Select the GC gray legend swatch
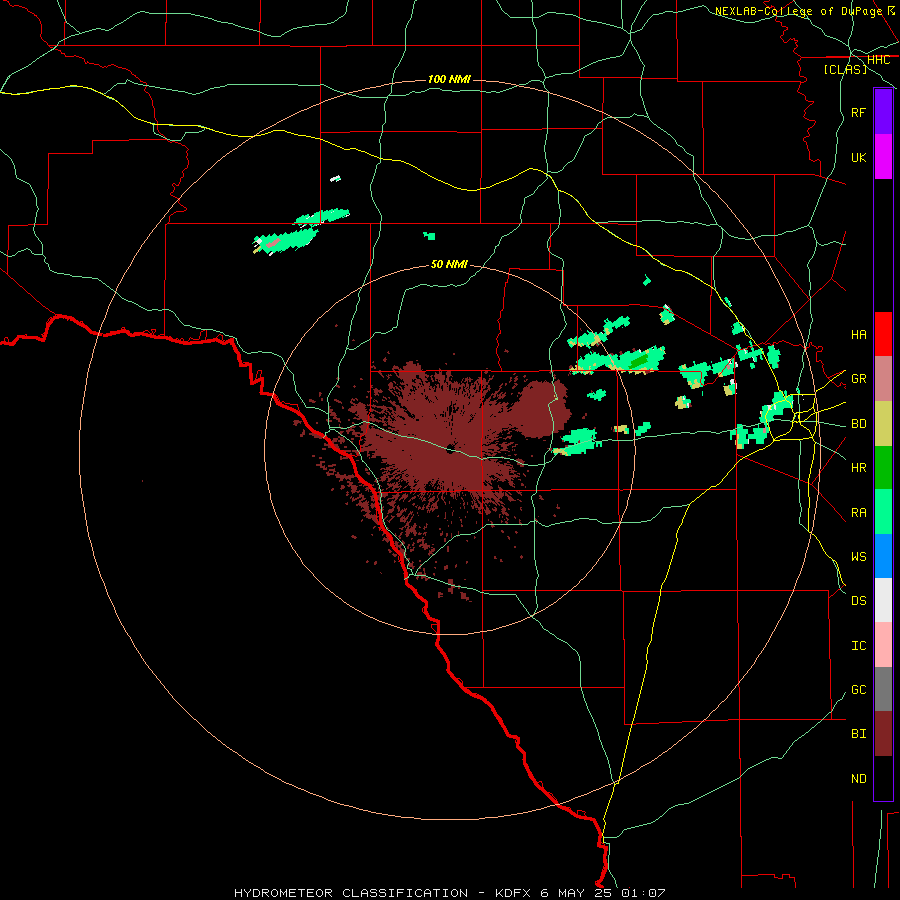Image resolution: width=900 pixels, height=900 pixels. click(x=883, y=689)
